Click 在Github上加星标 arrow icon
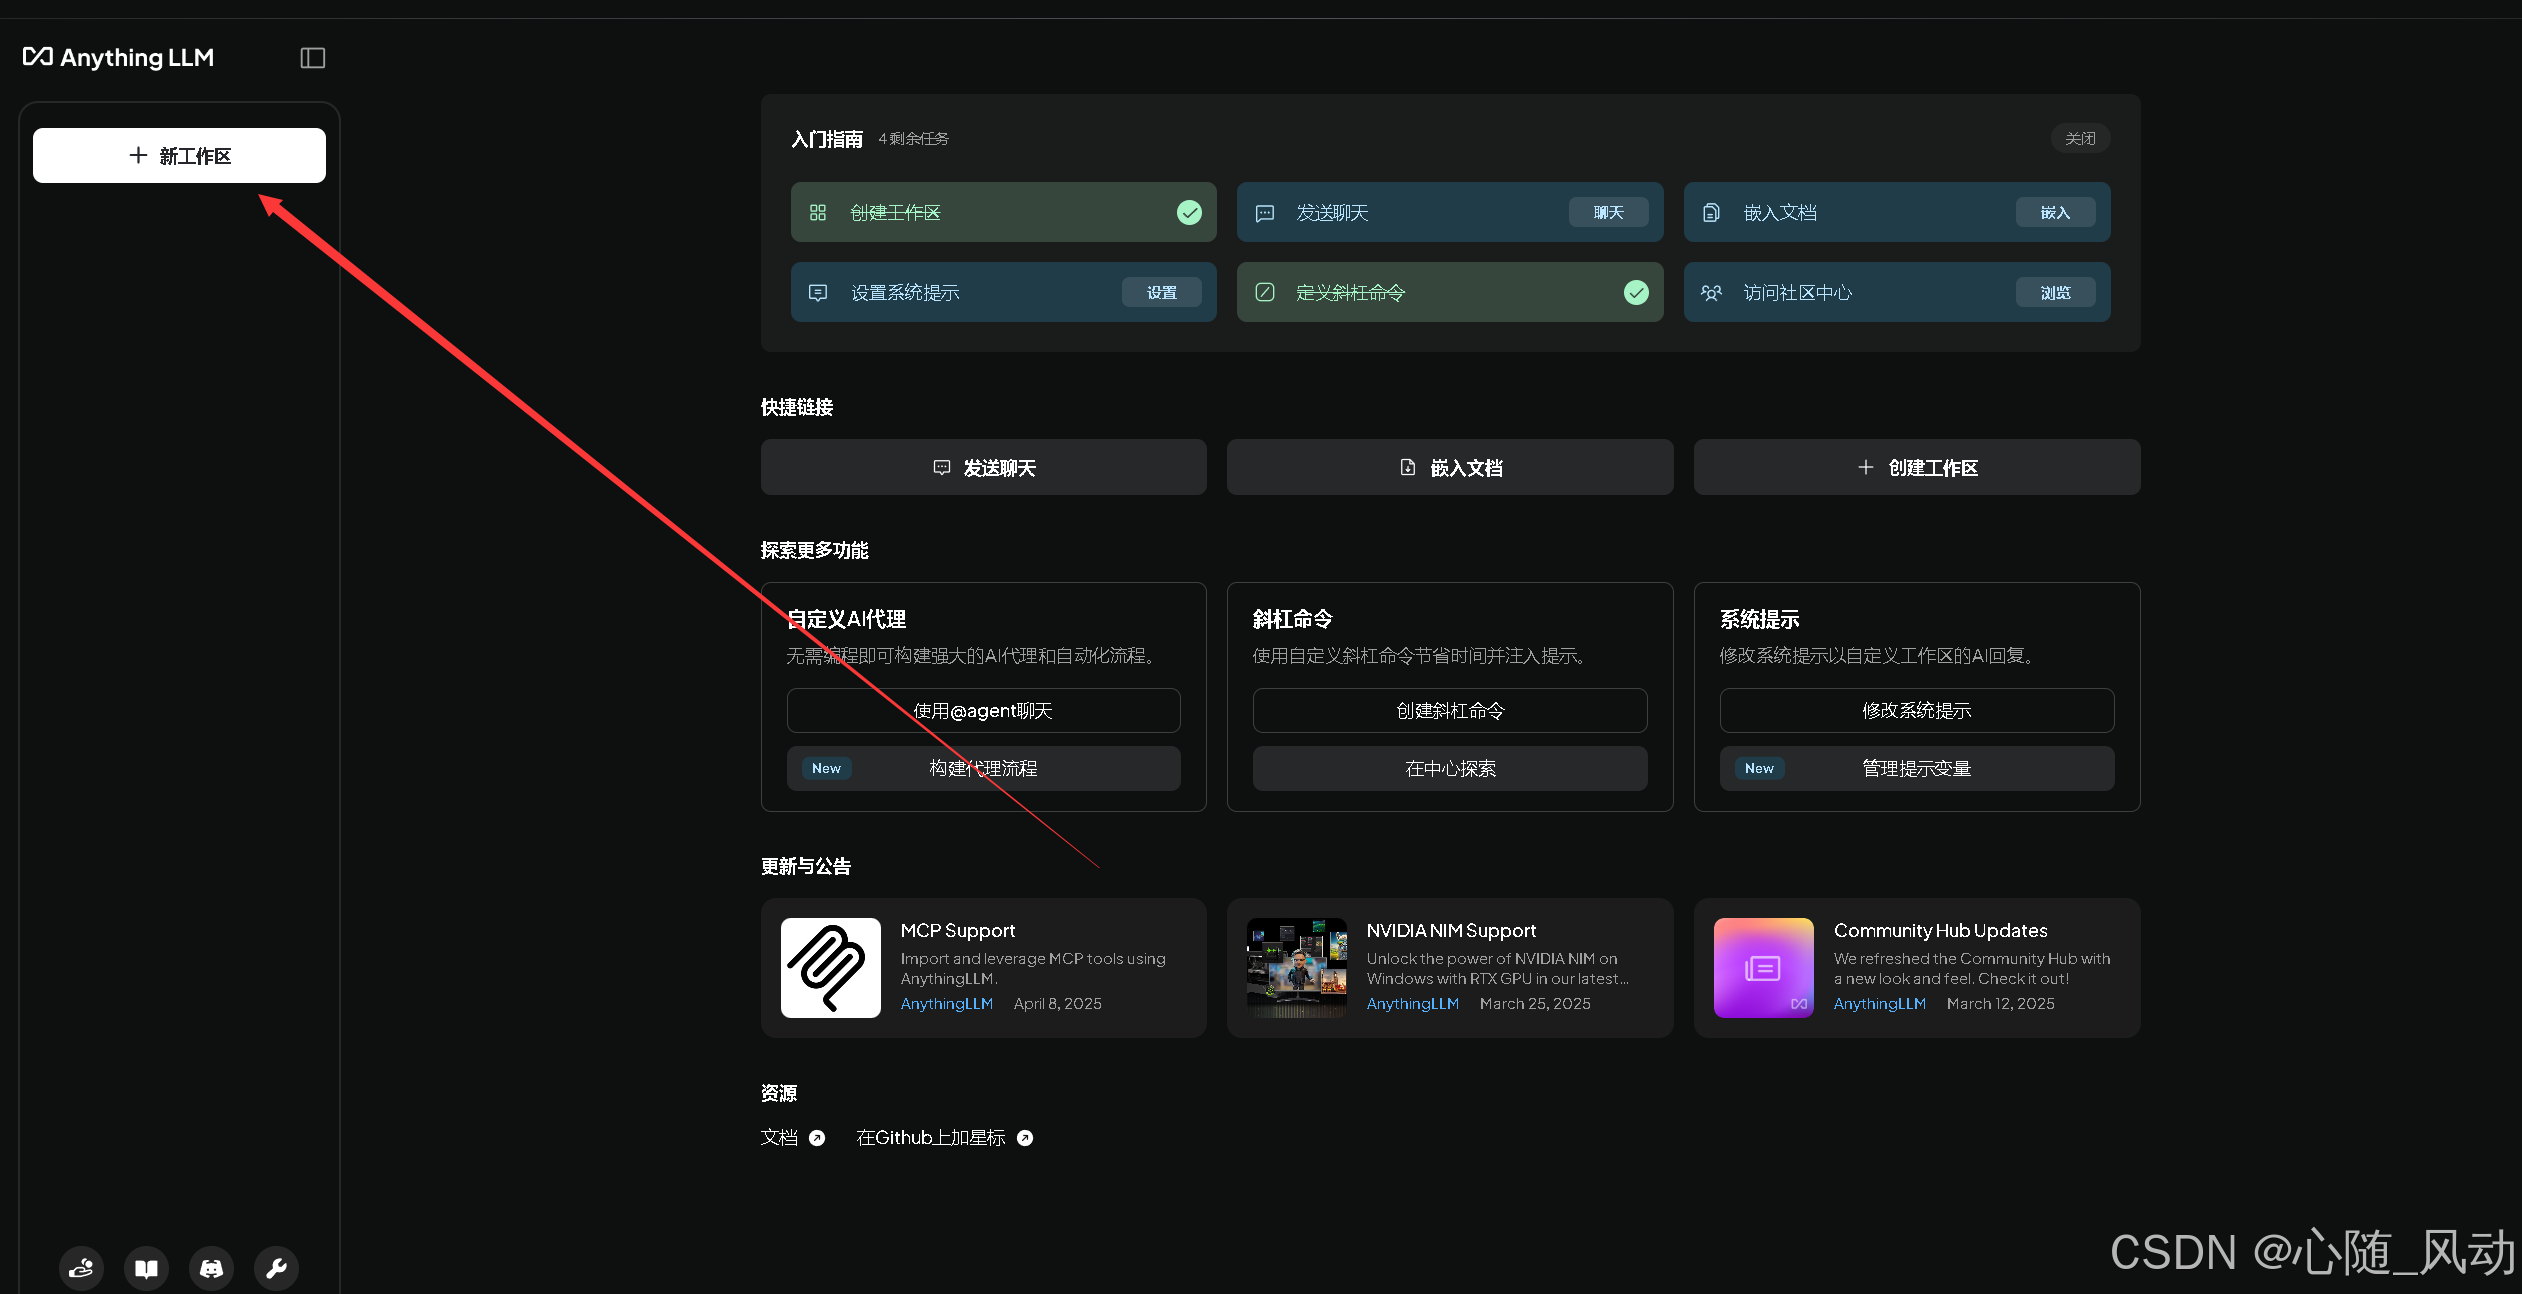The height and width of the screenshot is (1294, 2522). click(x=1025, y=1138)
